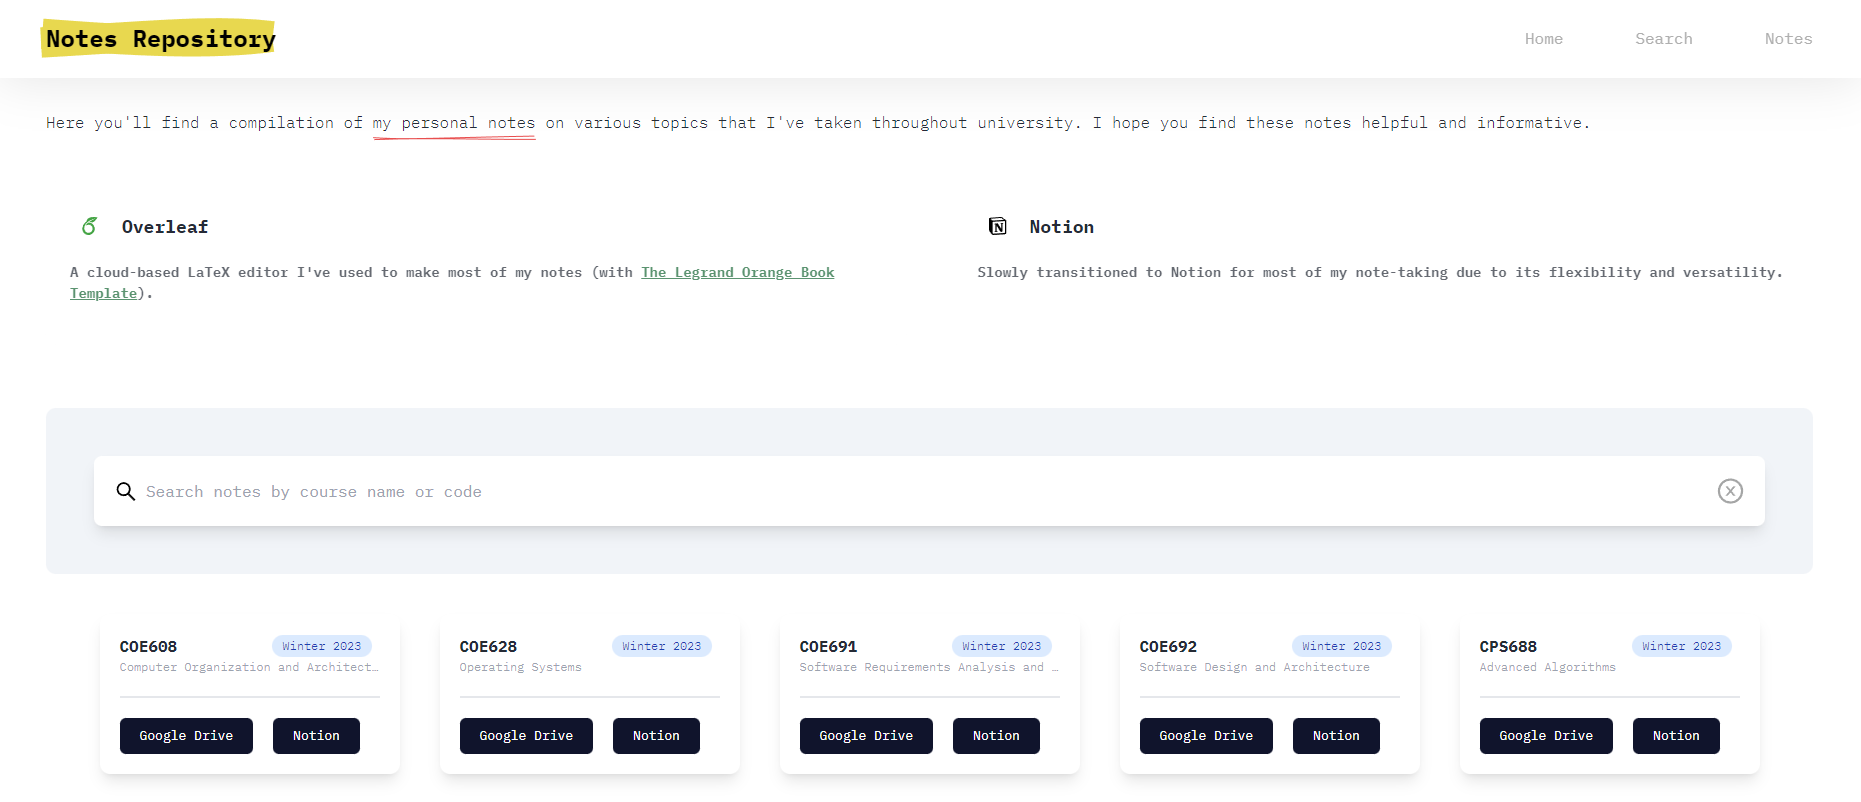Open Notion notes for CPS688
Screen dimensions: 1861x802
(1676, 736)
